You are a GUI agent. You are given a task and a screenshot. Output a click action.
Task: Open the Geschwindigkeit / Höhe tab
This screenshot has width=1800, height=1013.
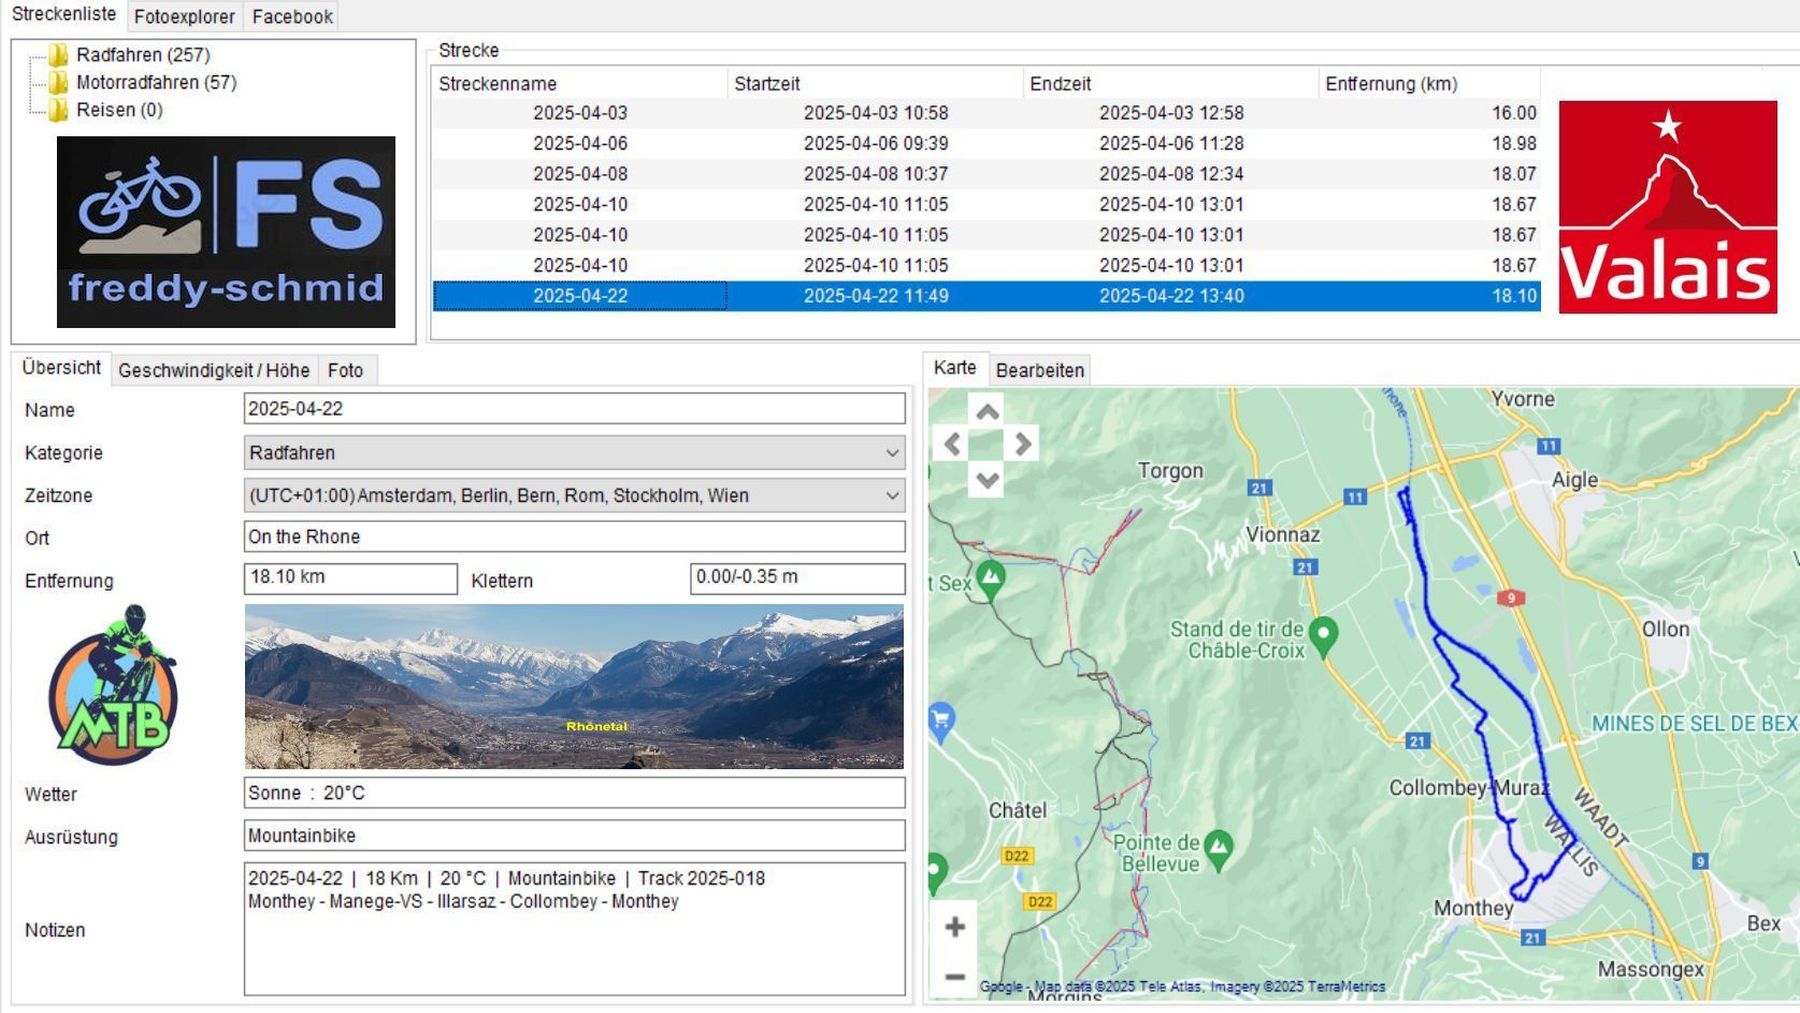pyautogui.click(x=213, y=370)
